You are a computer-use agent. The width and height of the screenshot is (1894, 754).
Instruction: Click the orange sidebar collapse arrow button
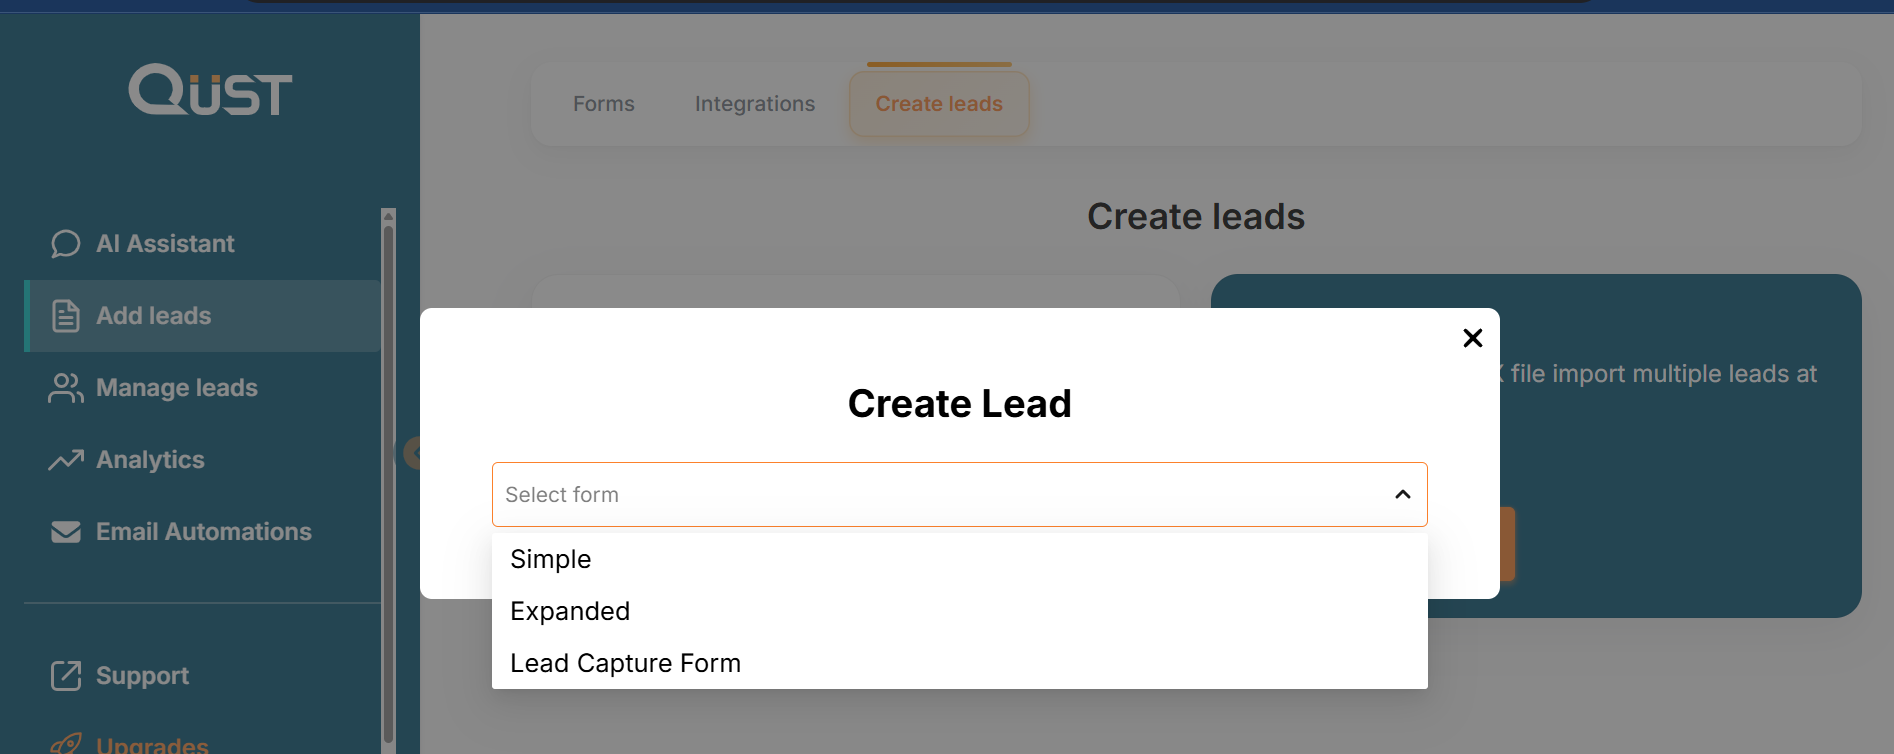tap(412, 453)
